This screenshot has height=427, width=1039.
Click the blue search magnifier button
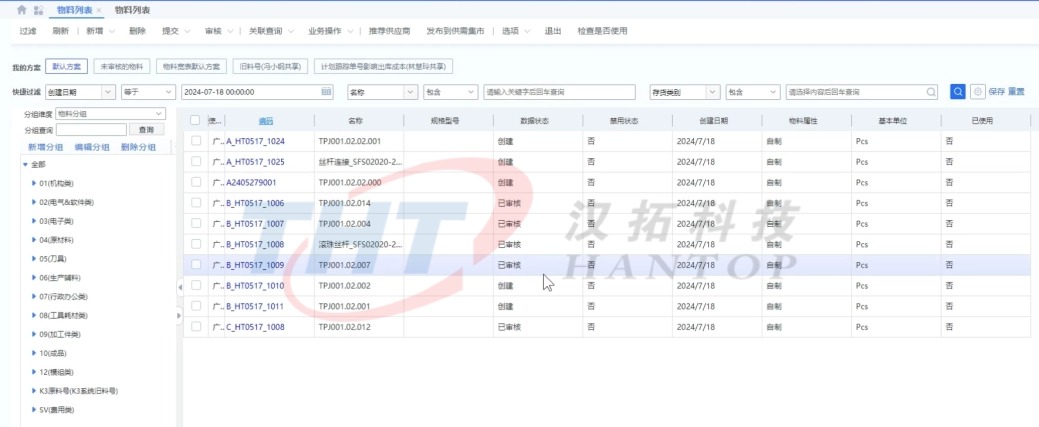tap(957, 91)
